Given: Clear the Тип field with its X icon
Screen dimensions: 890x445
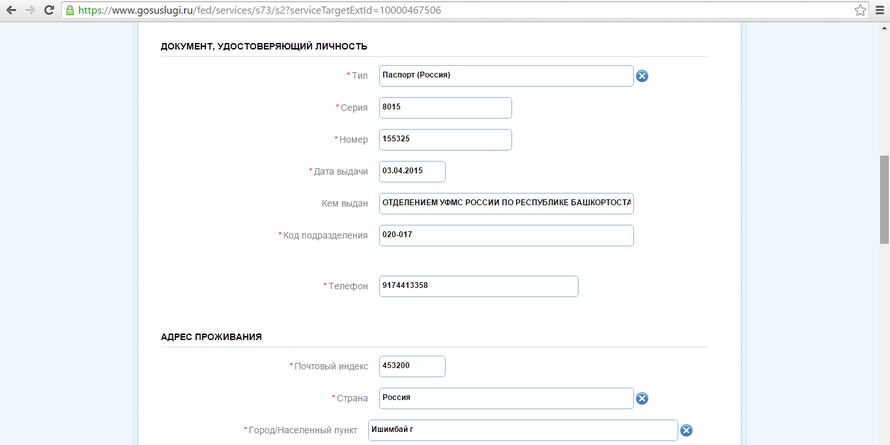Looking at the screenshot, I should pyautogui.click(x=642, y=76).
